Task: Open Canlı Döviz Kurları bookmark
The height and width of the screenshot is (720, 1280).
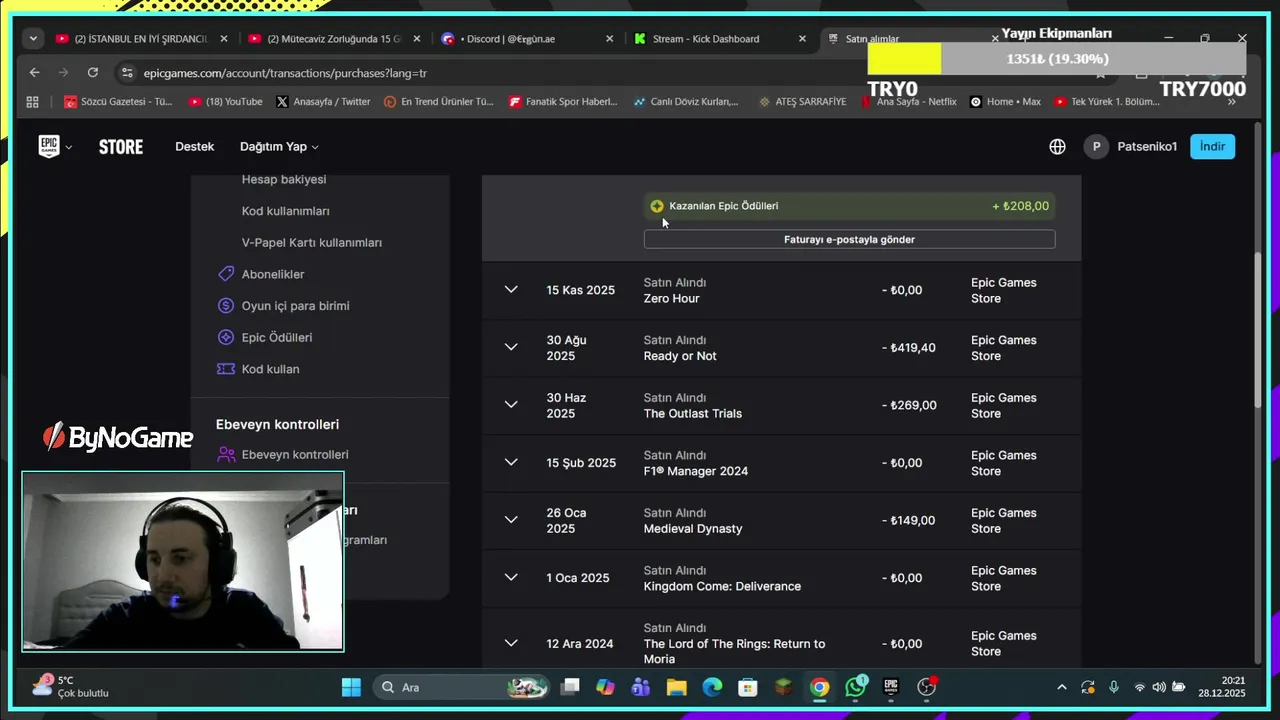Action: point(686,101)
